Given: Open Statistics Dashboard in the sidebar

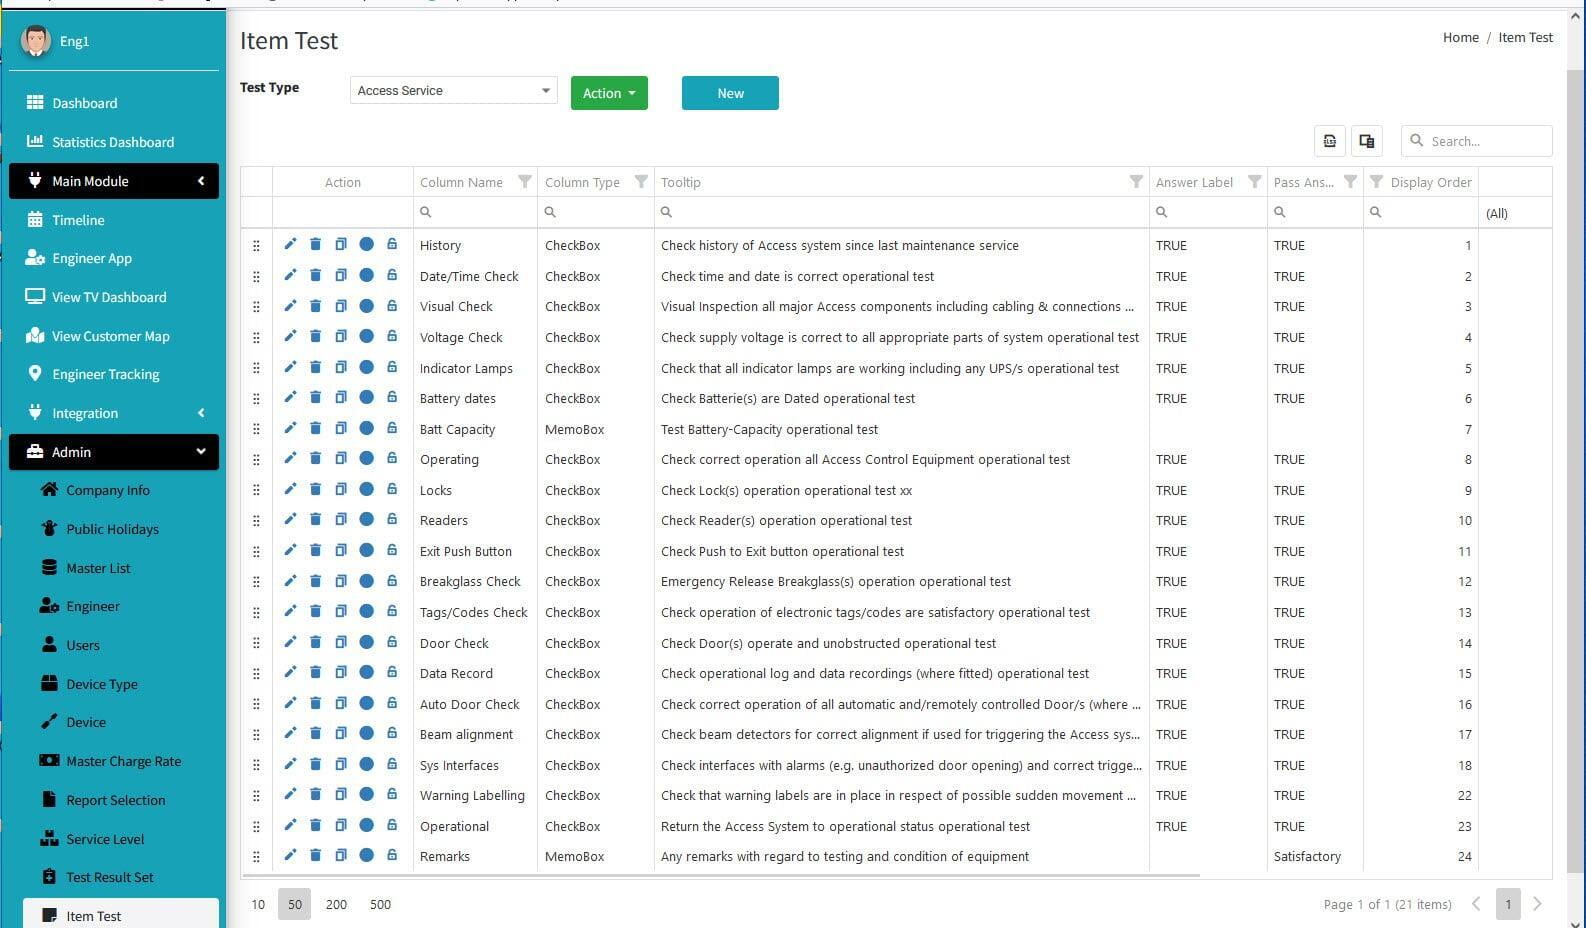Looking at the screenshot, I should coord(112,142).
